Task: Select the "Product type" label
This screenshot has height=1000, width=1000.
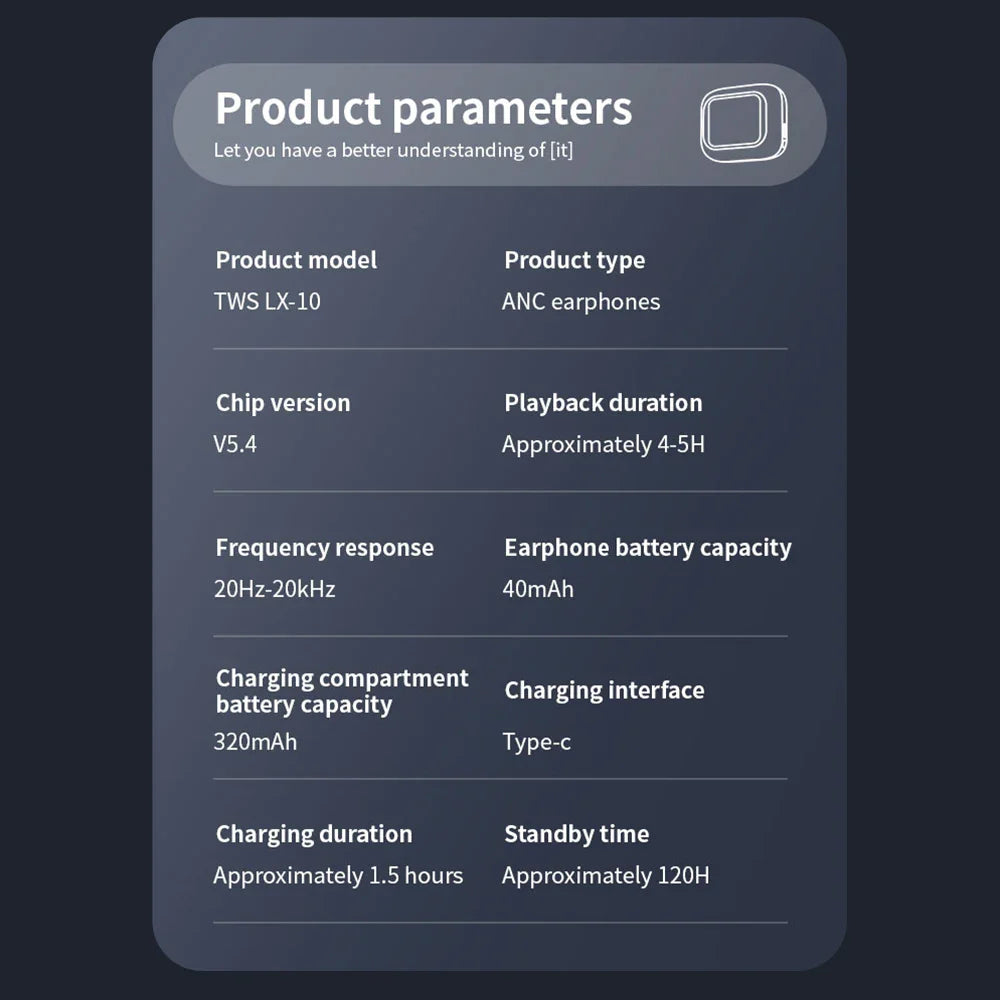Action: [574, 260]
